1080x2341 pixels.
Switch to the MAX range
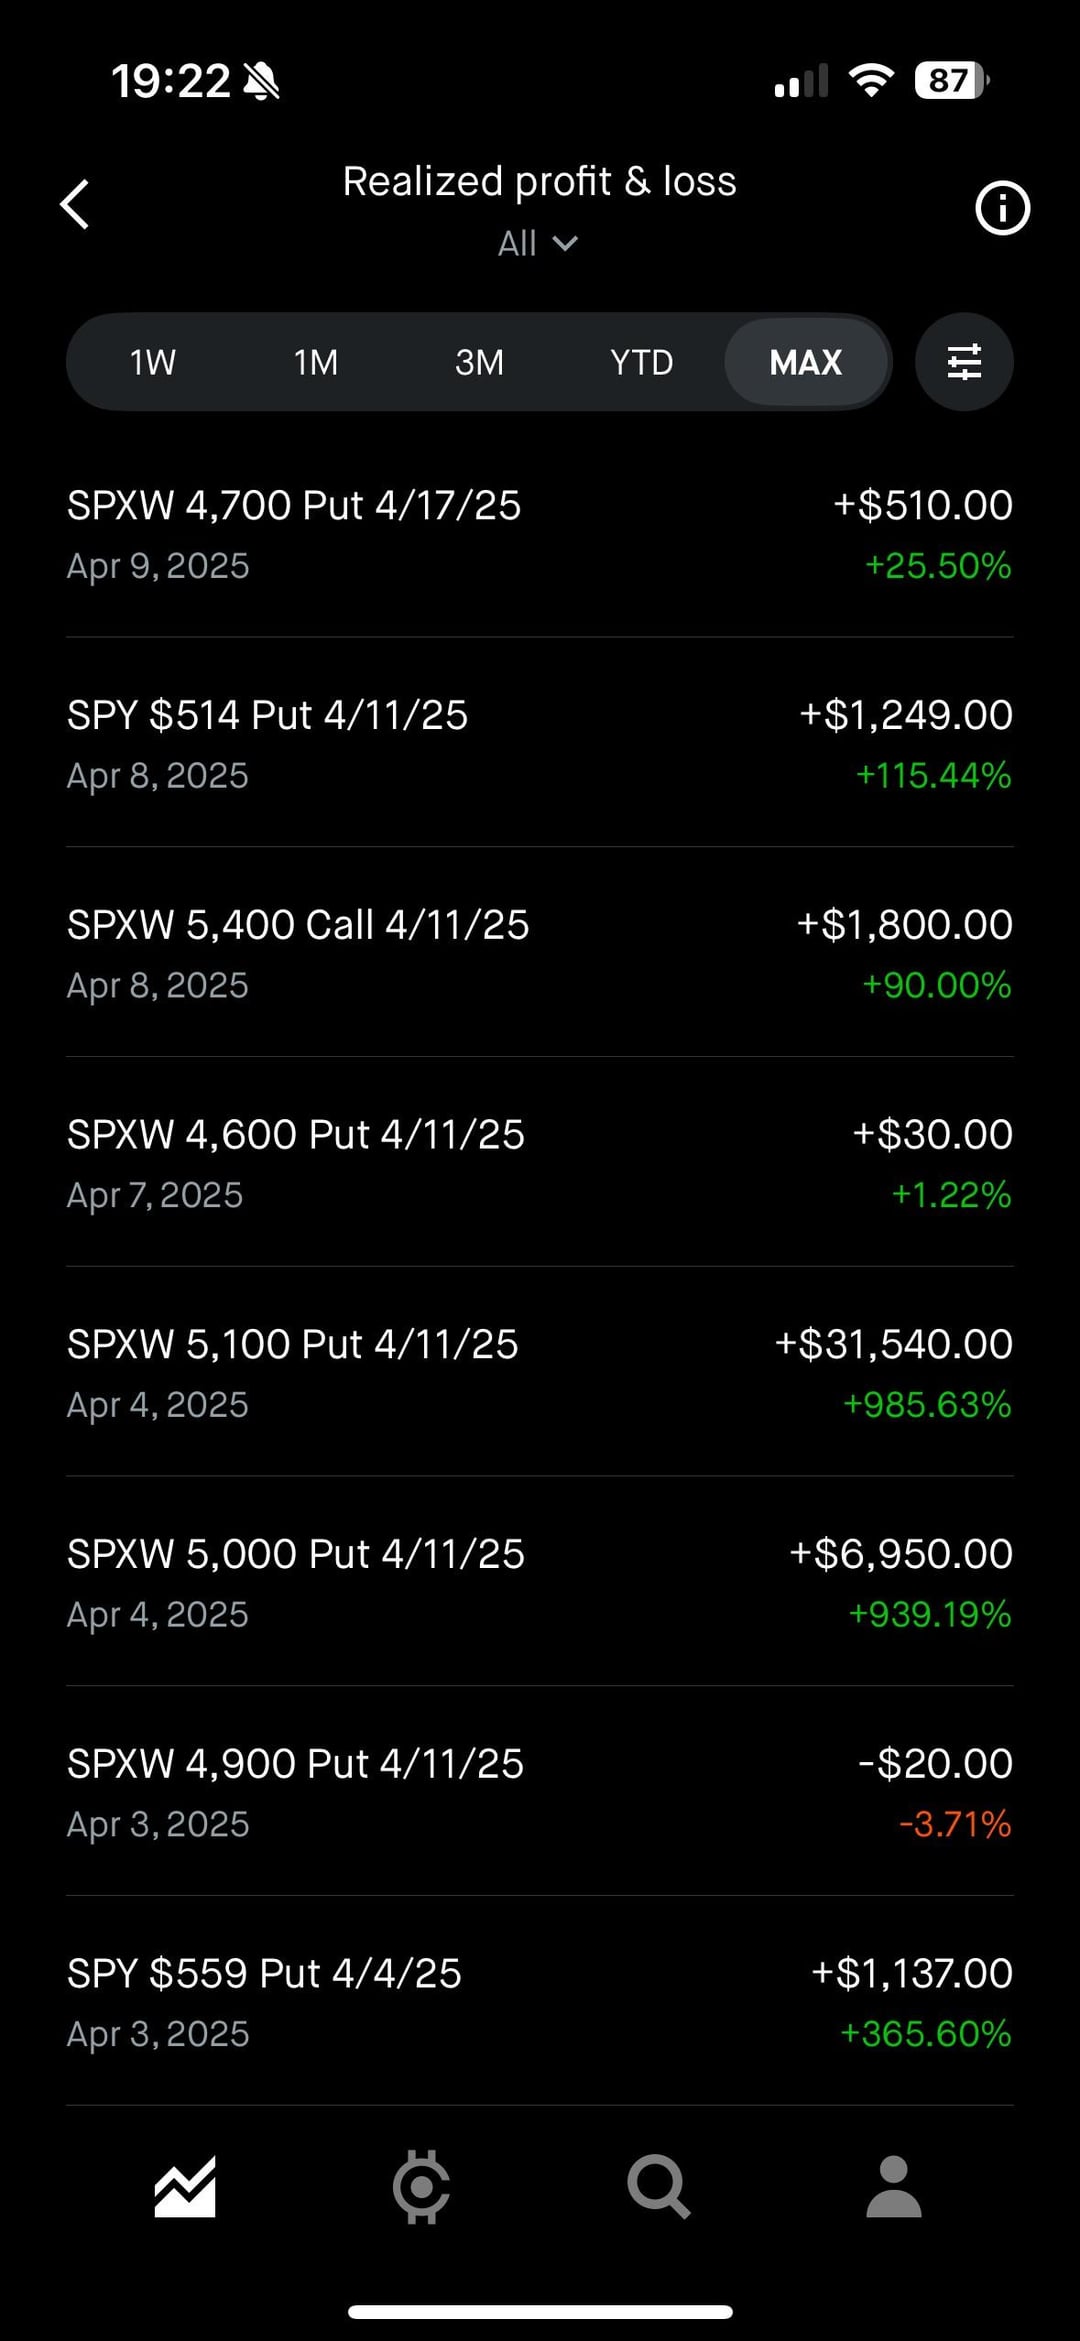806,362
